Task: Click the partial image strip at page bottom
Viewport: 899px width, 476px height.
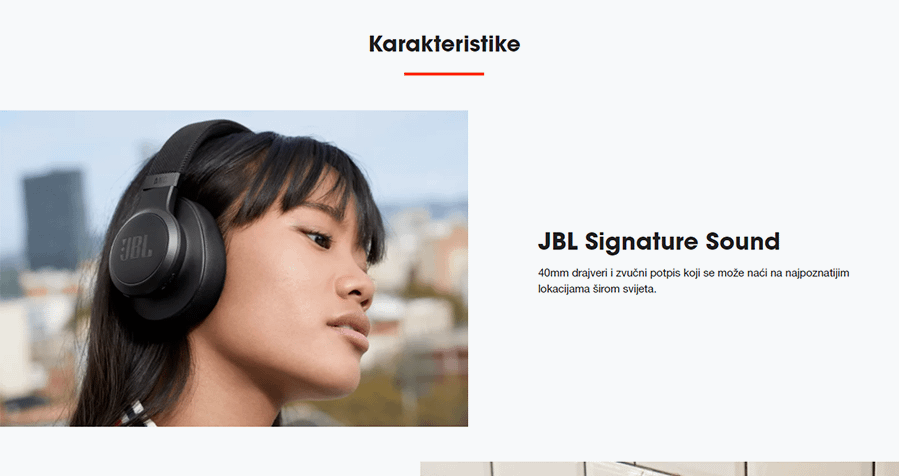Action: [x=659, y=469]
